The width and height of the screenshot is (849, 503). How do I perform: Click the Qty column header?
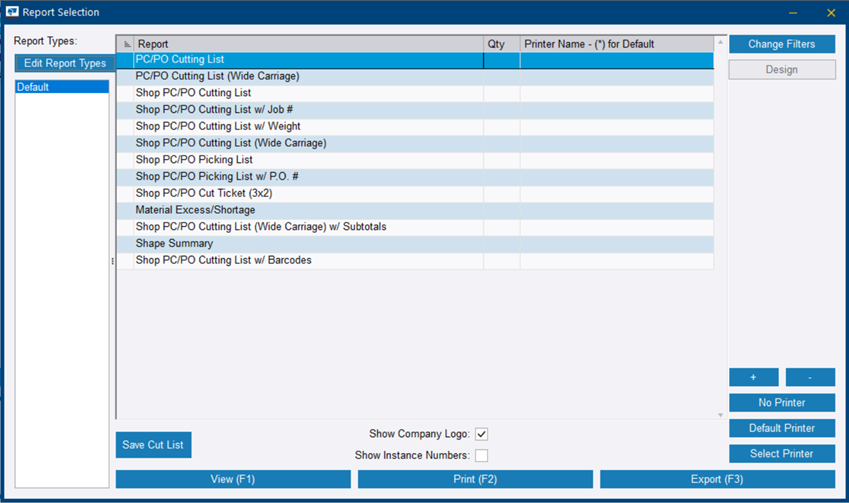(501, 44)
